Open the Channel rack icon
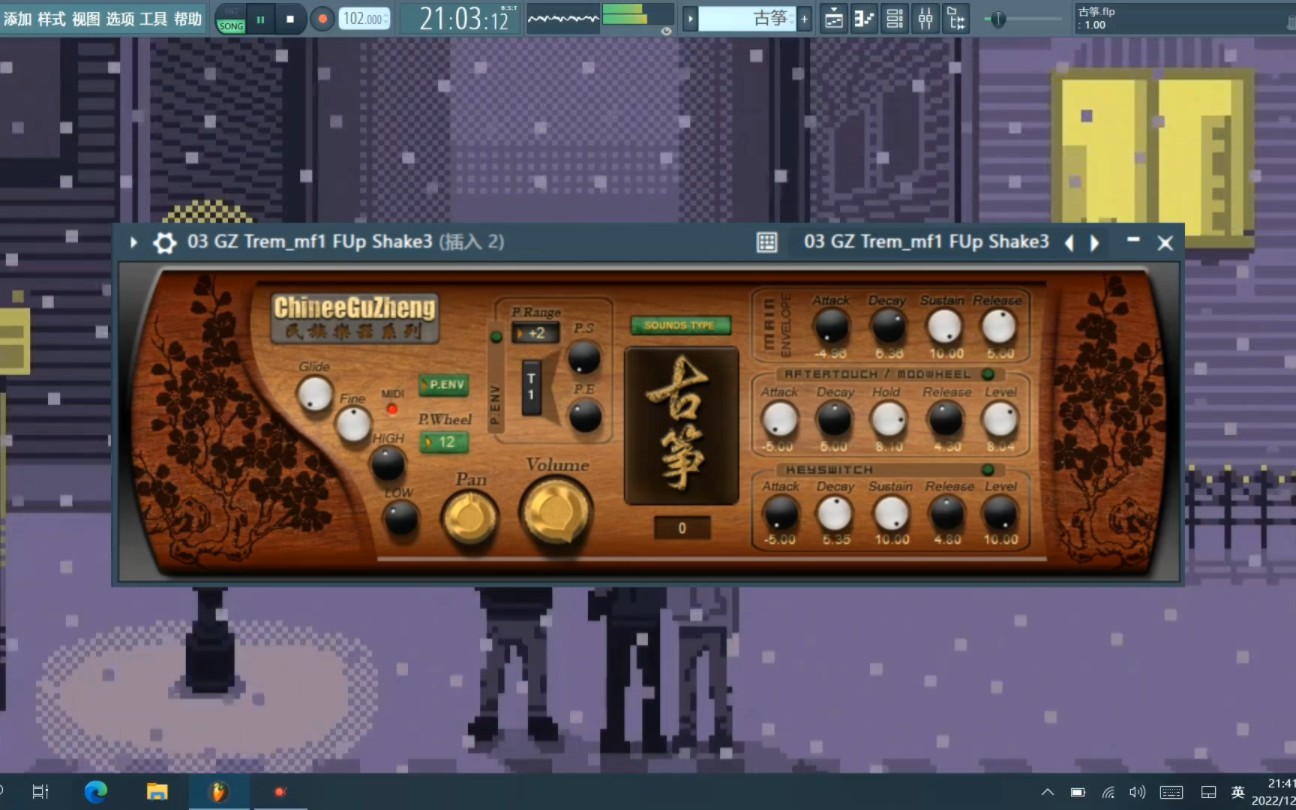This screenshot has width=1296, height=810. tap(895, 19)
